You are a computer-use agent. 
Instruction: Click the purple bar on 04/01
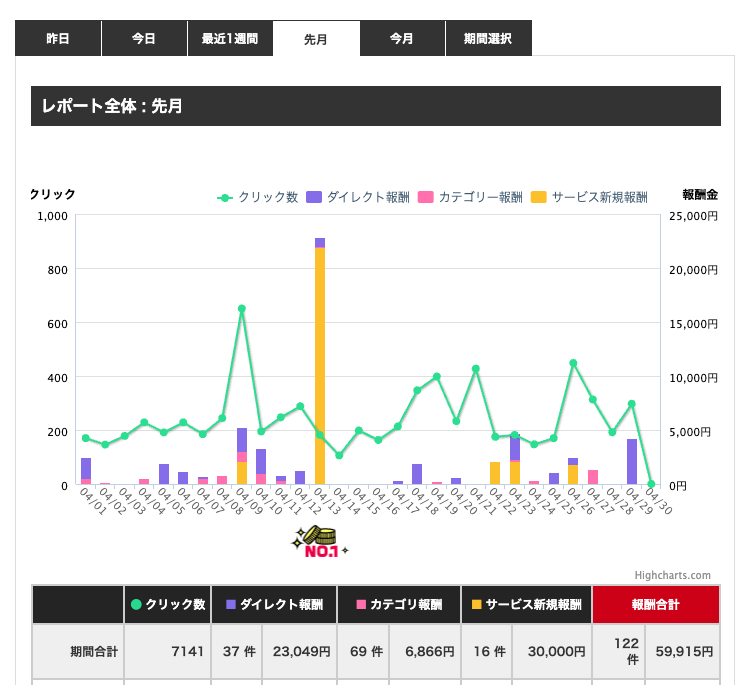pyautogui.click(x=86, y=469)
